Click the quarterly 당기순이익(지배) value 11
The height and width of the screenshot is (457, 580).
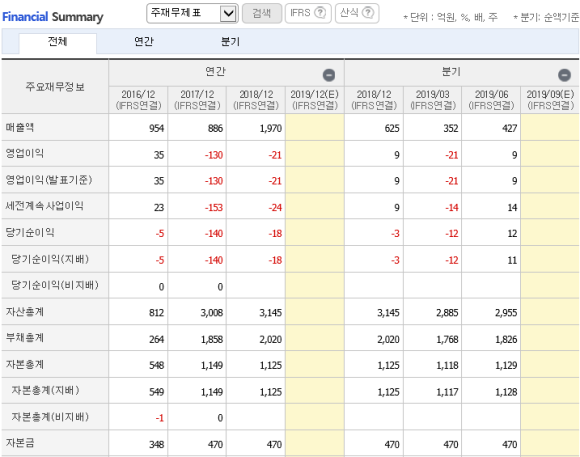click(x=512, y=260)
